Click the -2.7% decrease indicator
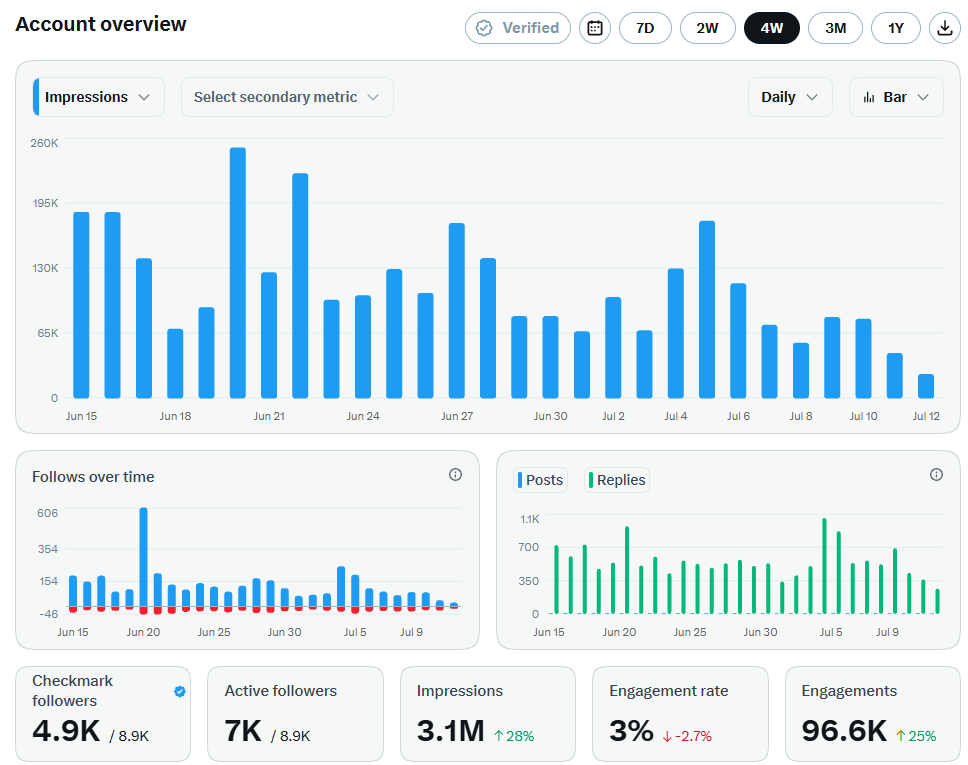968x765 pixels. 687,736
